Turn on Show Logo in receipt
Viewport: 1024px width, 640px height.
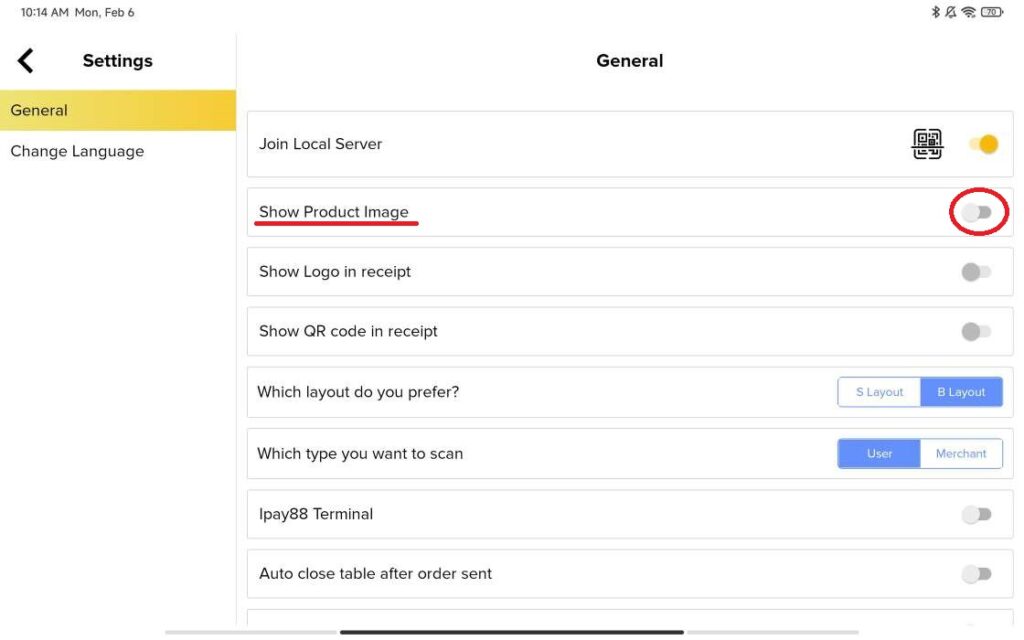point(976,272)
